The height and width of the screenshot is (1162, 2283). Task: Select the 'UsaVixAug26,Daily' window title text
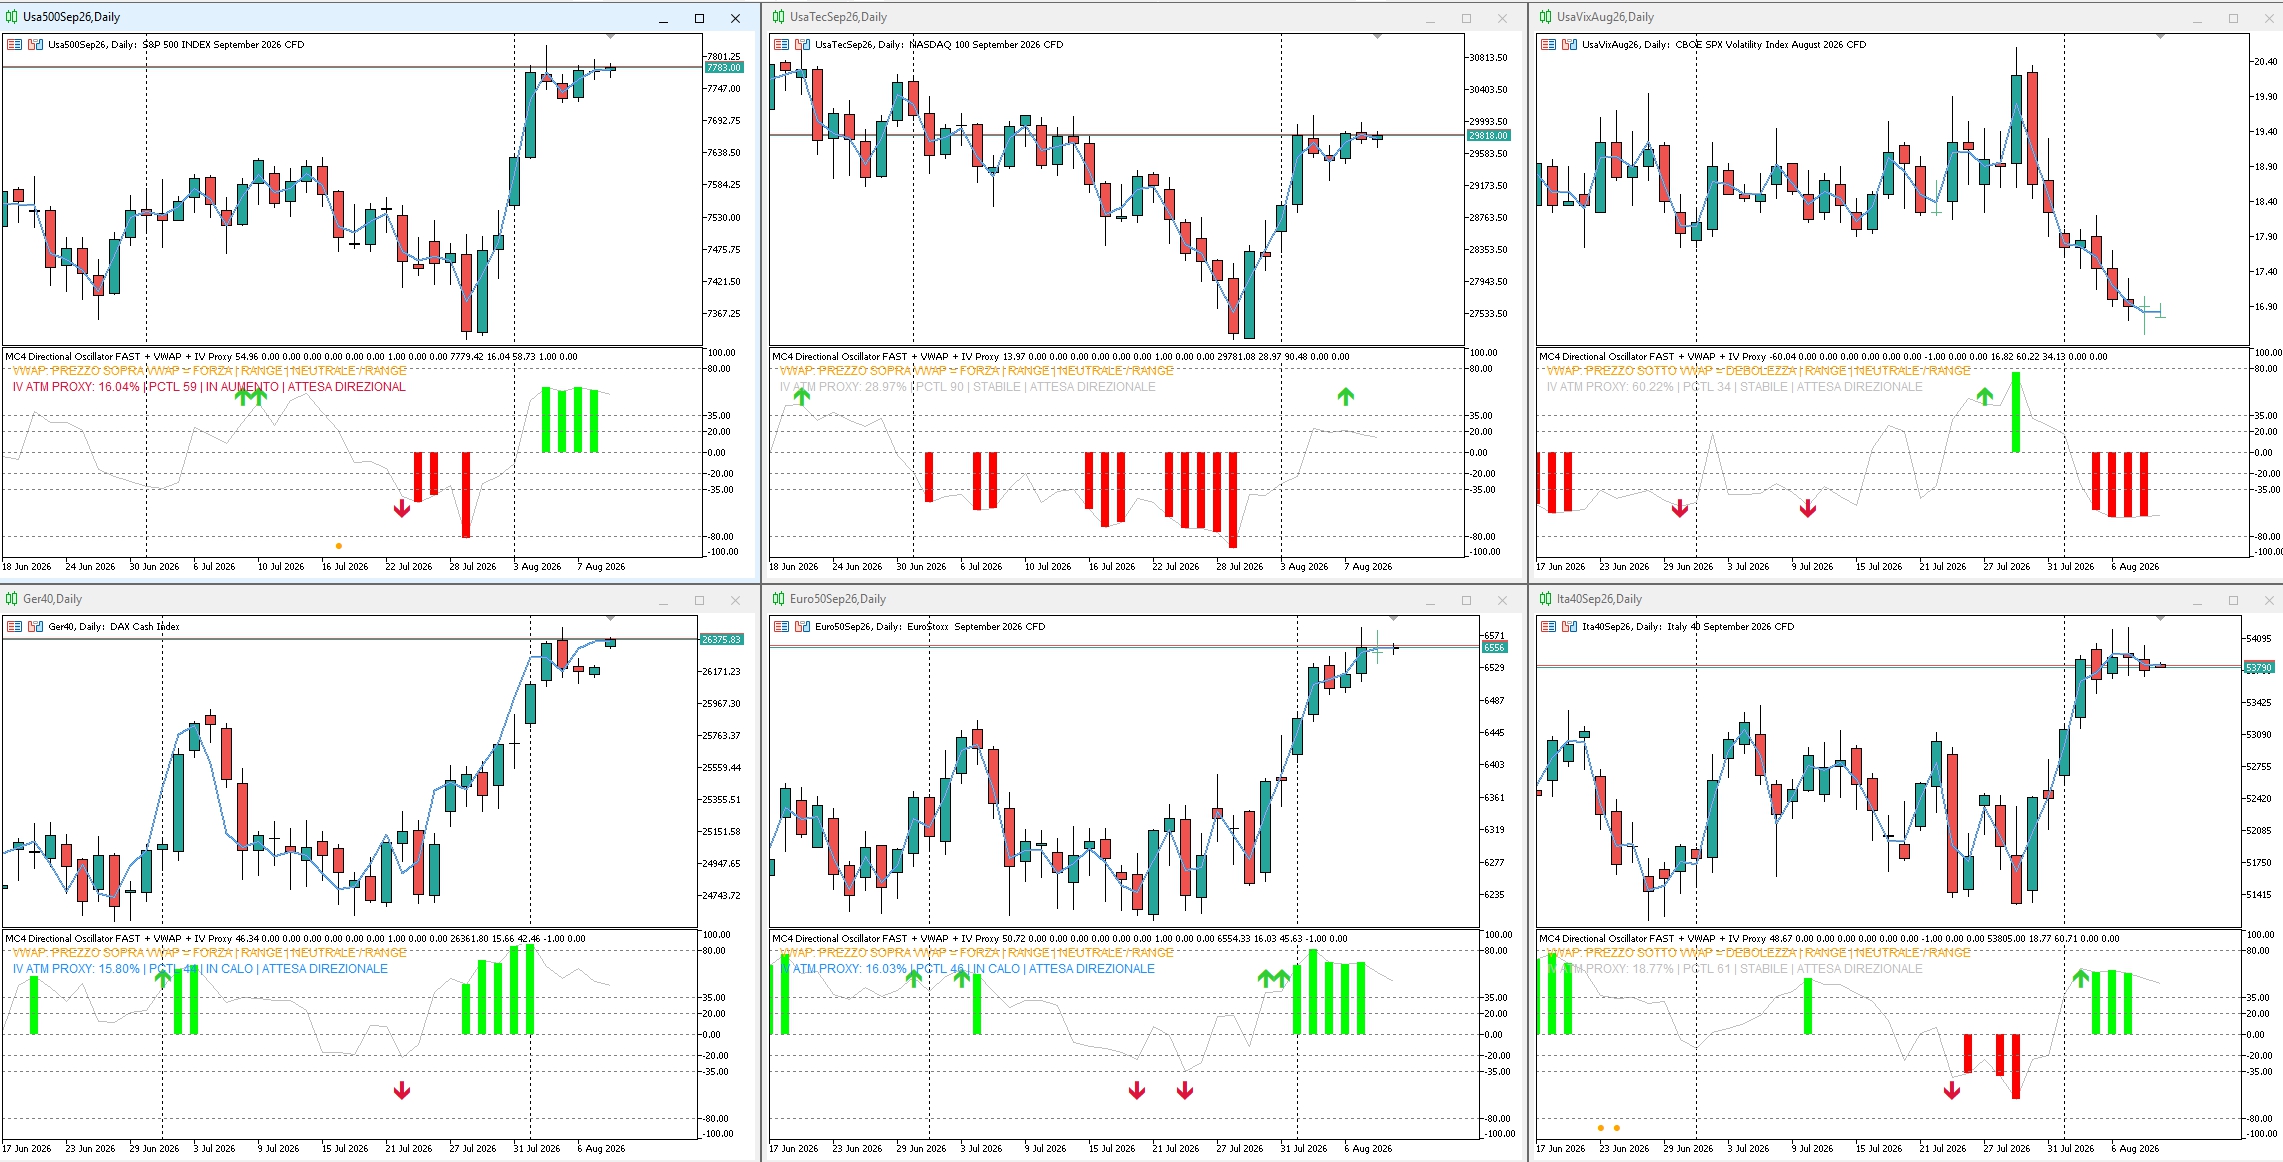[x=1605, y=17]
